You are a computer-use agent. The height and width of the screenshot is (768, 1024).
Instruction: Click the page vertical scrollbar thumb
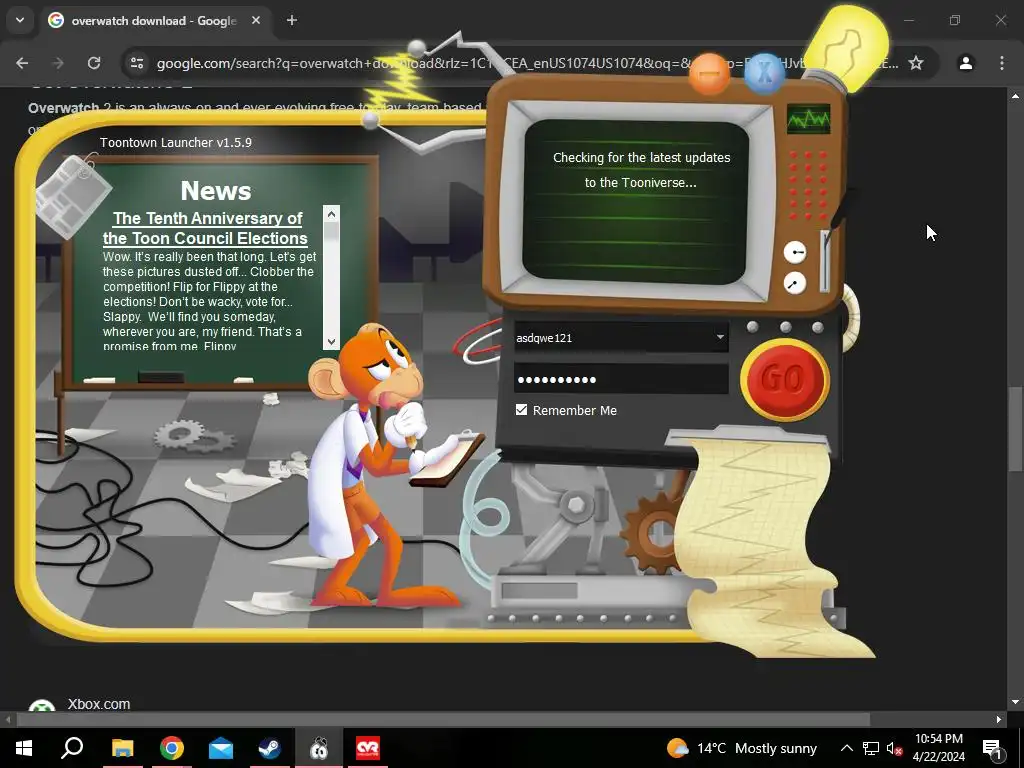(1015, 428)
